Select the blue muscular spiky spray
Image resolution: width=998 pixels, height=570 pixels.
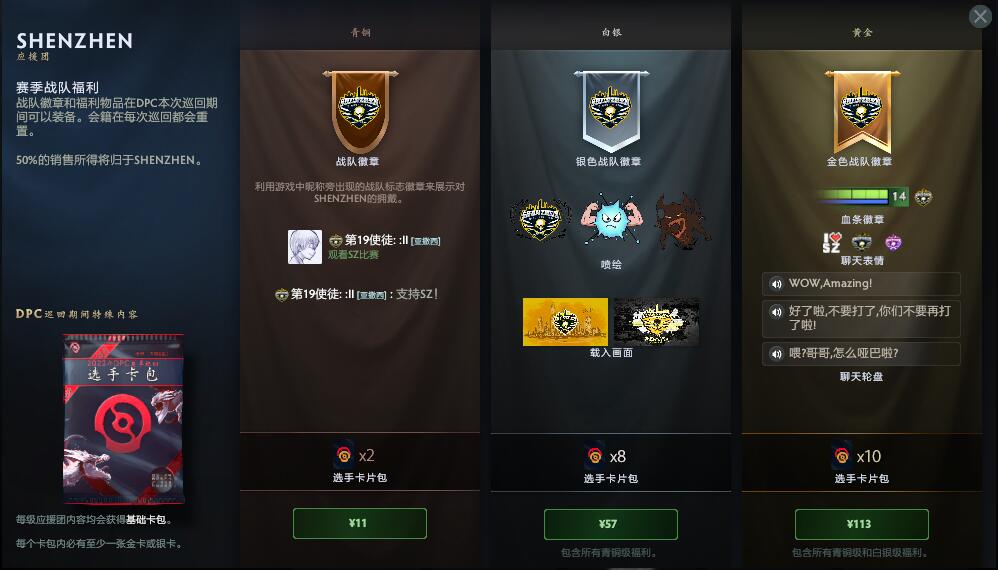point(611,220)
